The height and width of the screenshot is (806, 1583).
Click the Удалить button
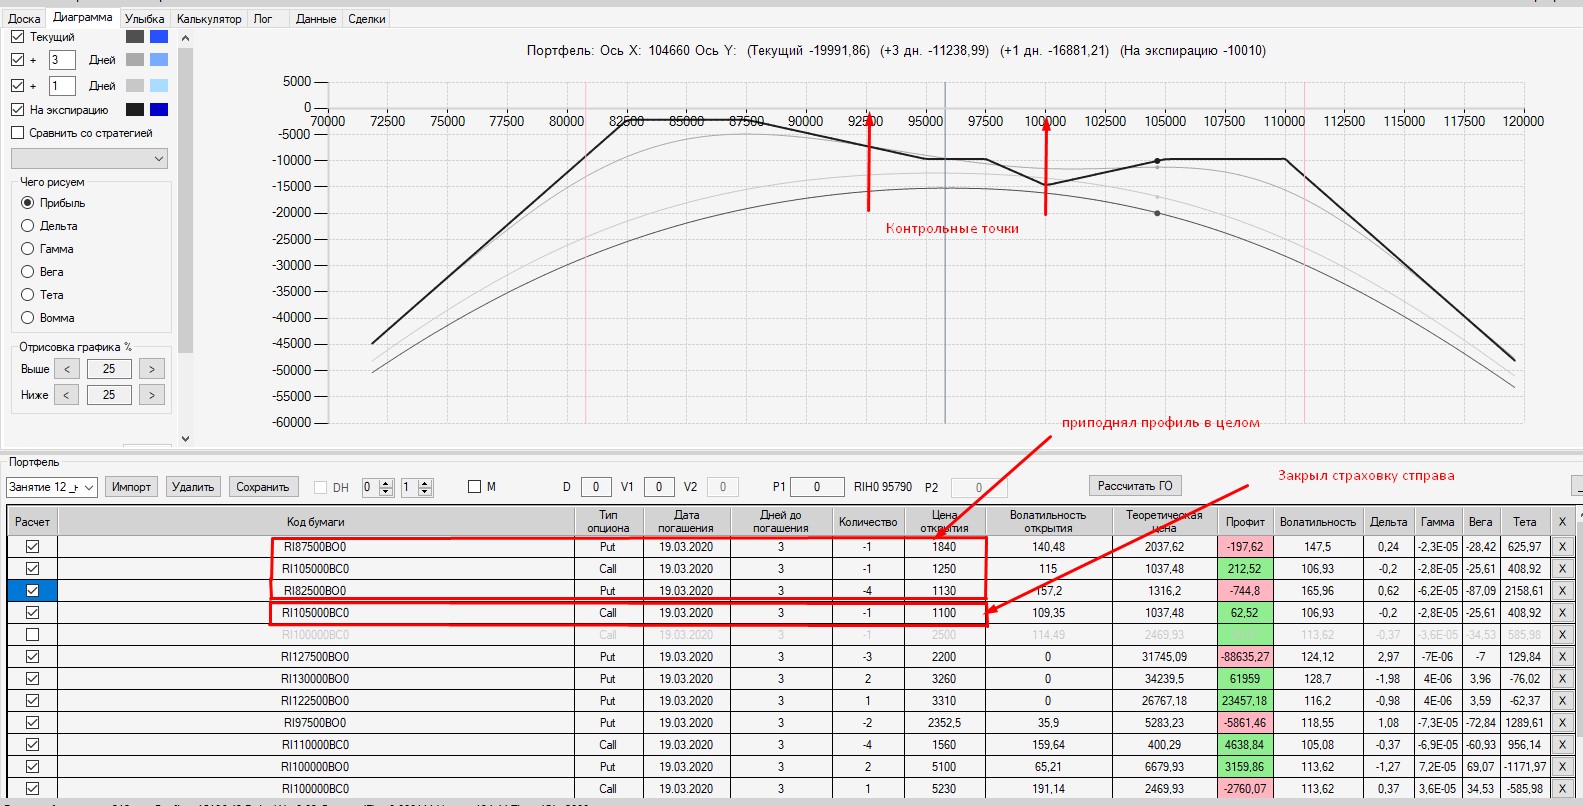[193, 487]
